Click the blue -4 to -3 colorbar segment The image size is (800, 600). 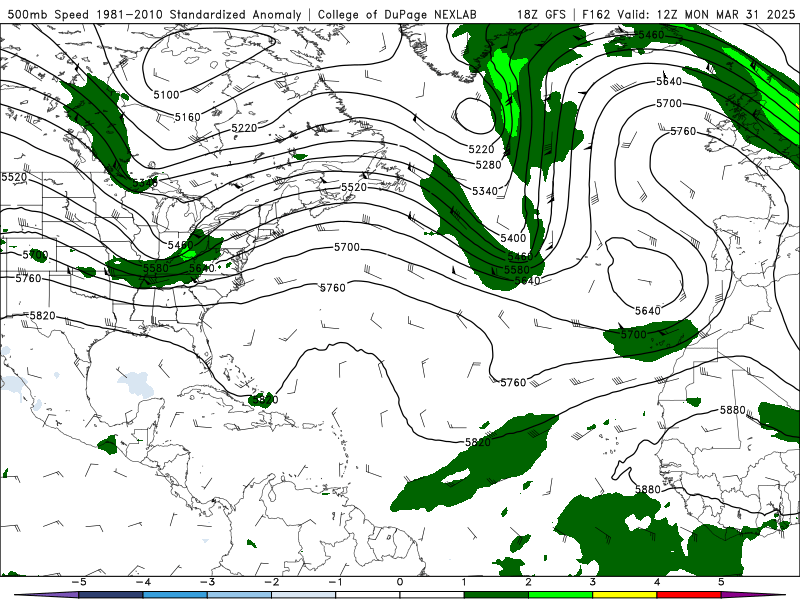[x=175, y=595]
